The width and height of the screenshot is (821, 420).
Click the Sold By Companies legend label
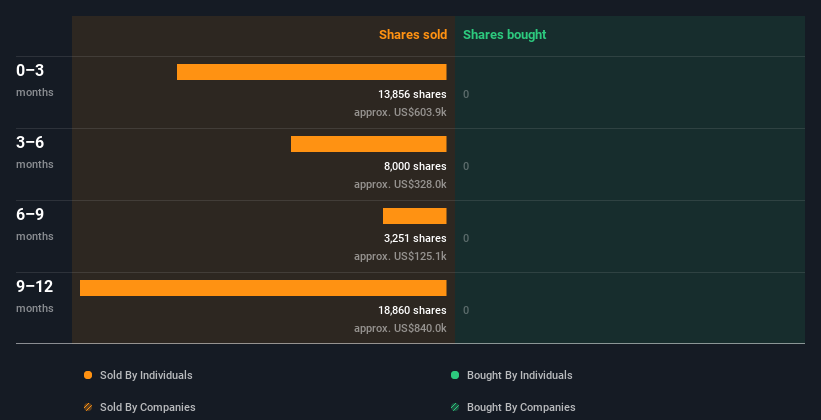[x=148, y=407]
